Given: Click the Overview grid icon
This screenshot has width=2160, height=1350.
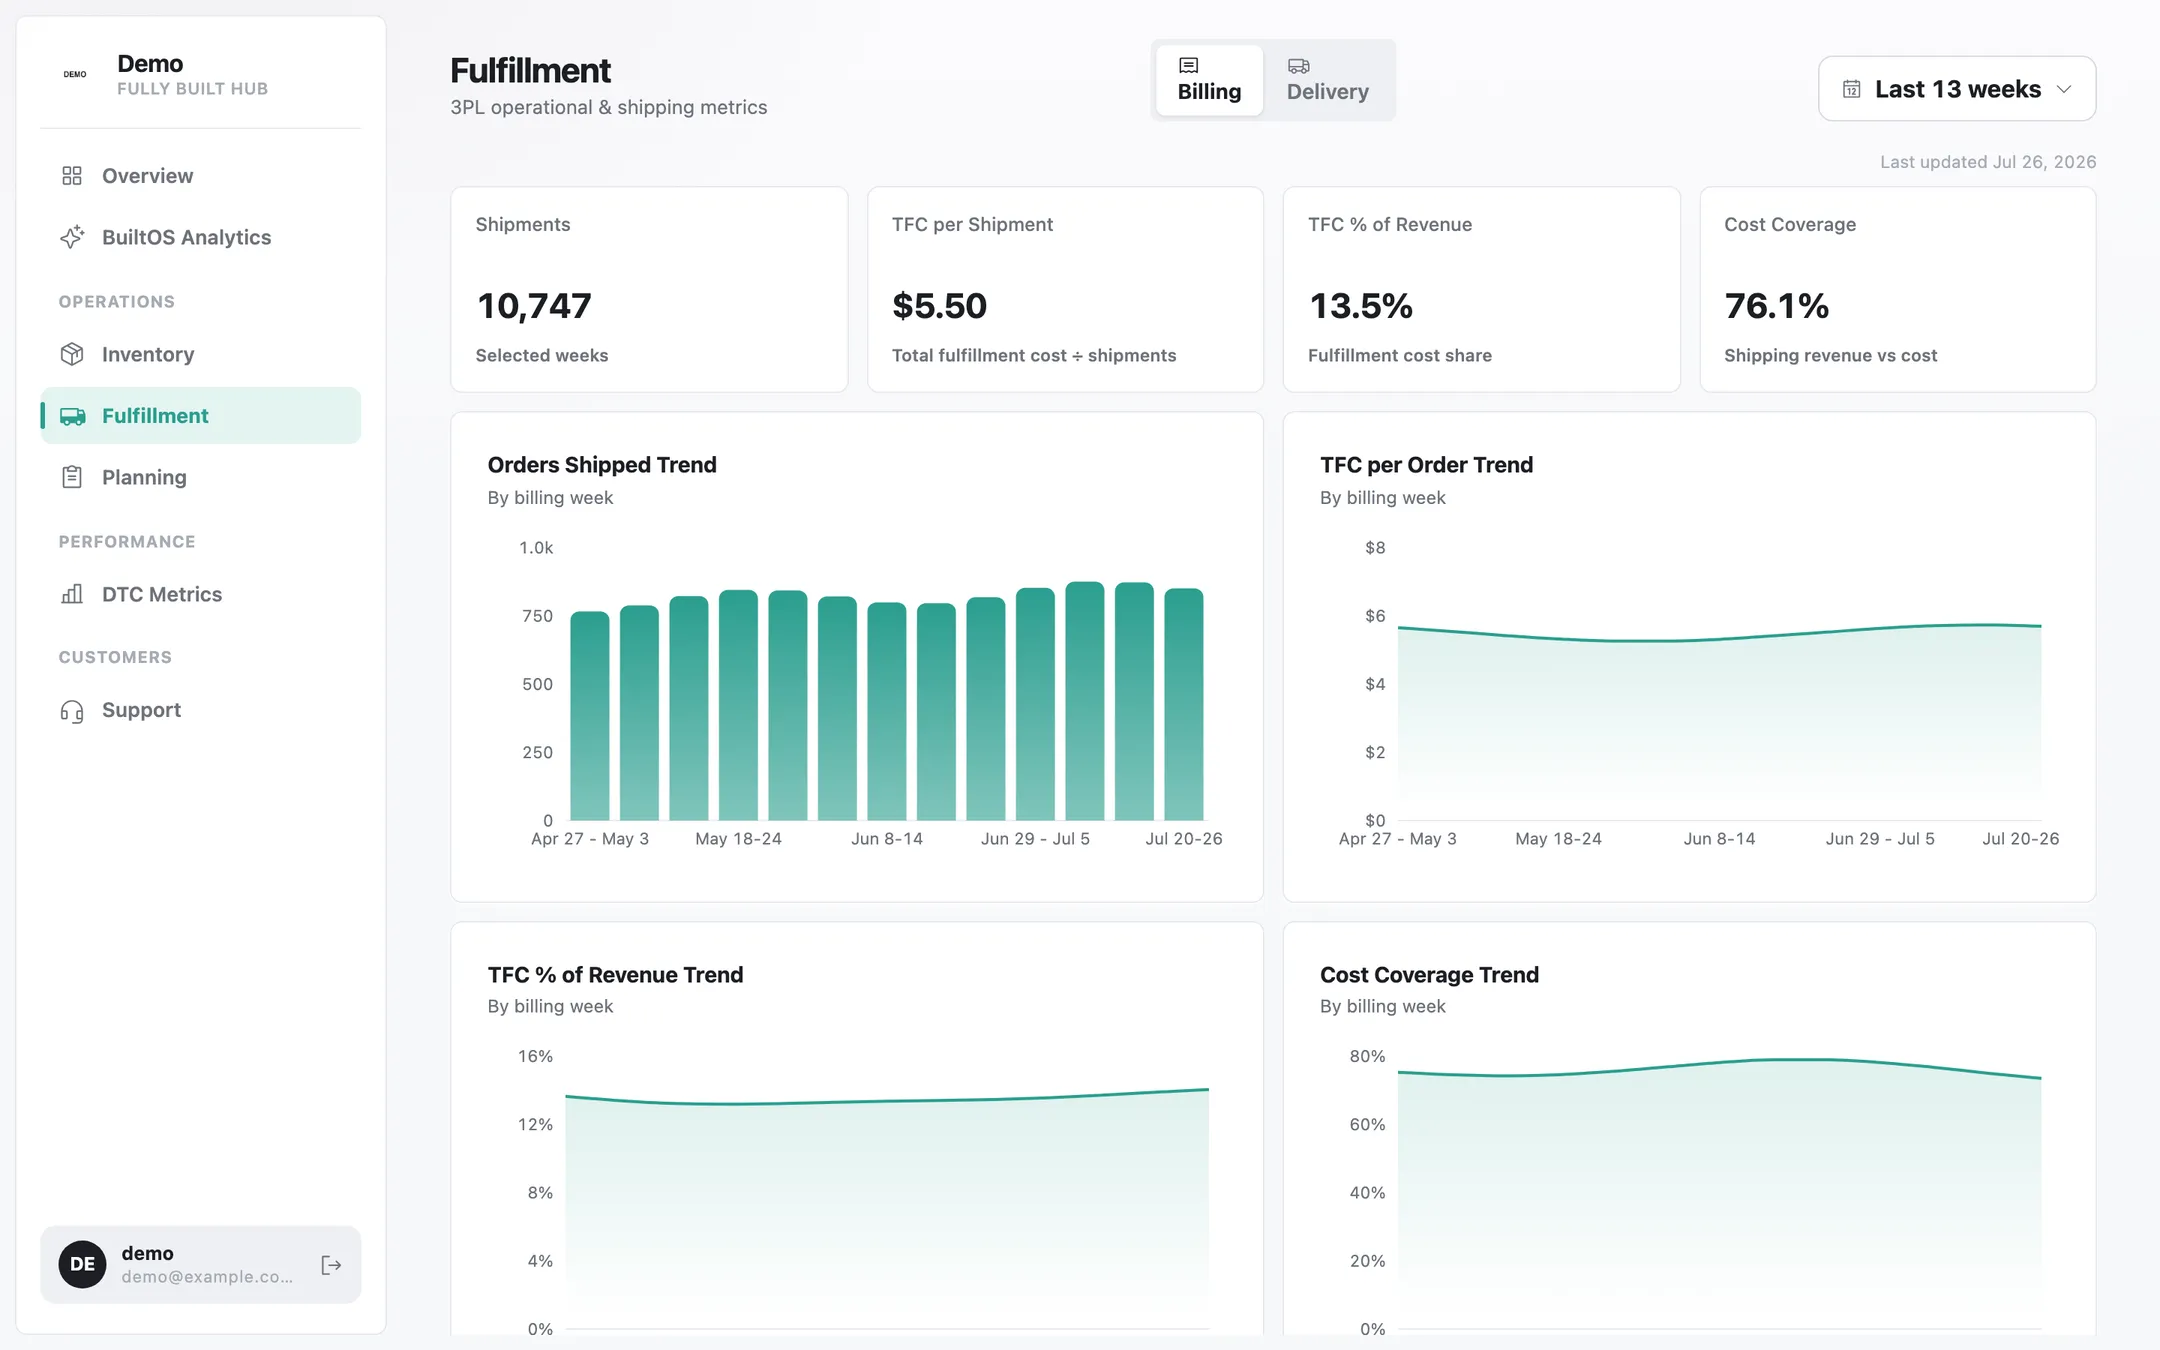Looking at the screenshot, I should [72, 176].
